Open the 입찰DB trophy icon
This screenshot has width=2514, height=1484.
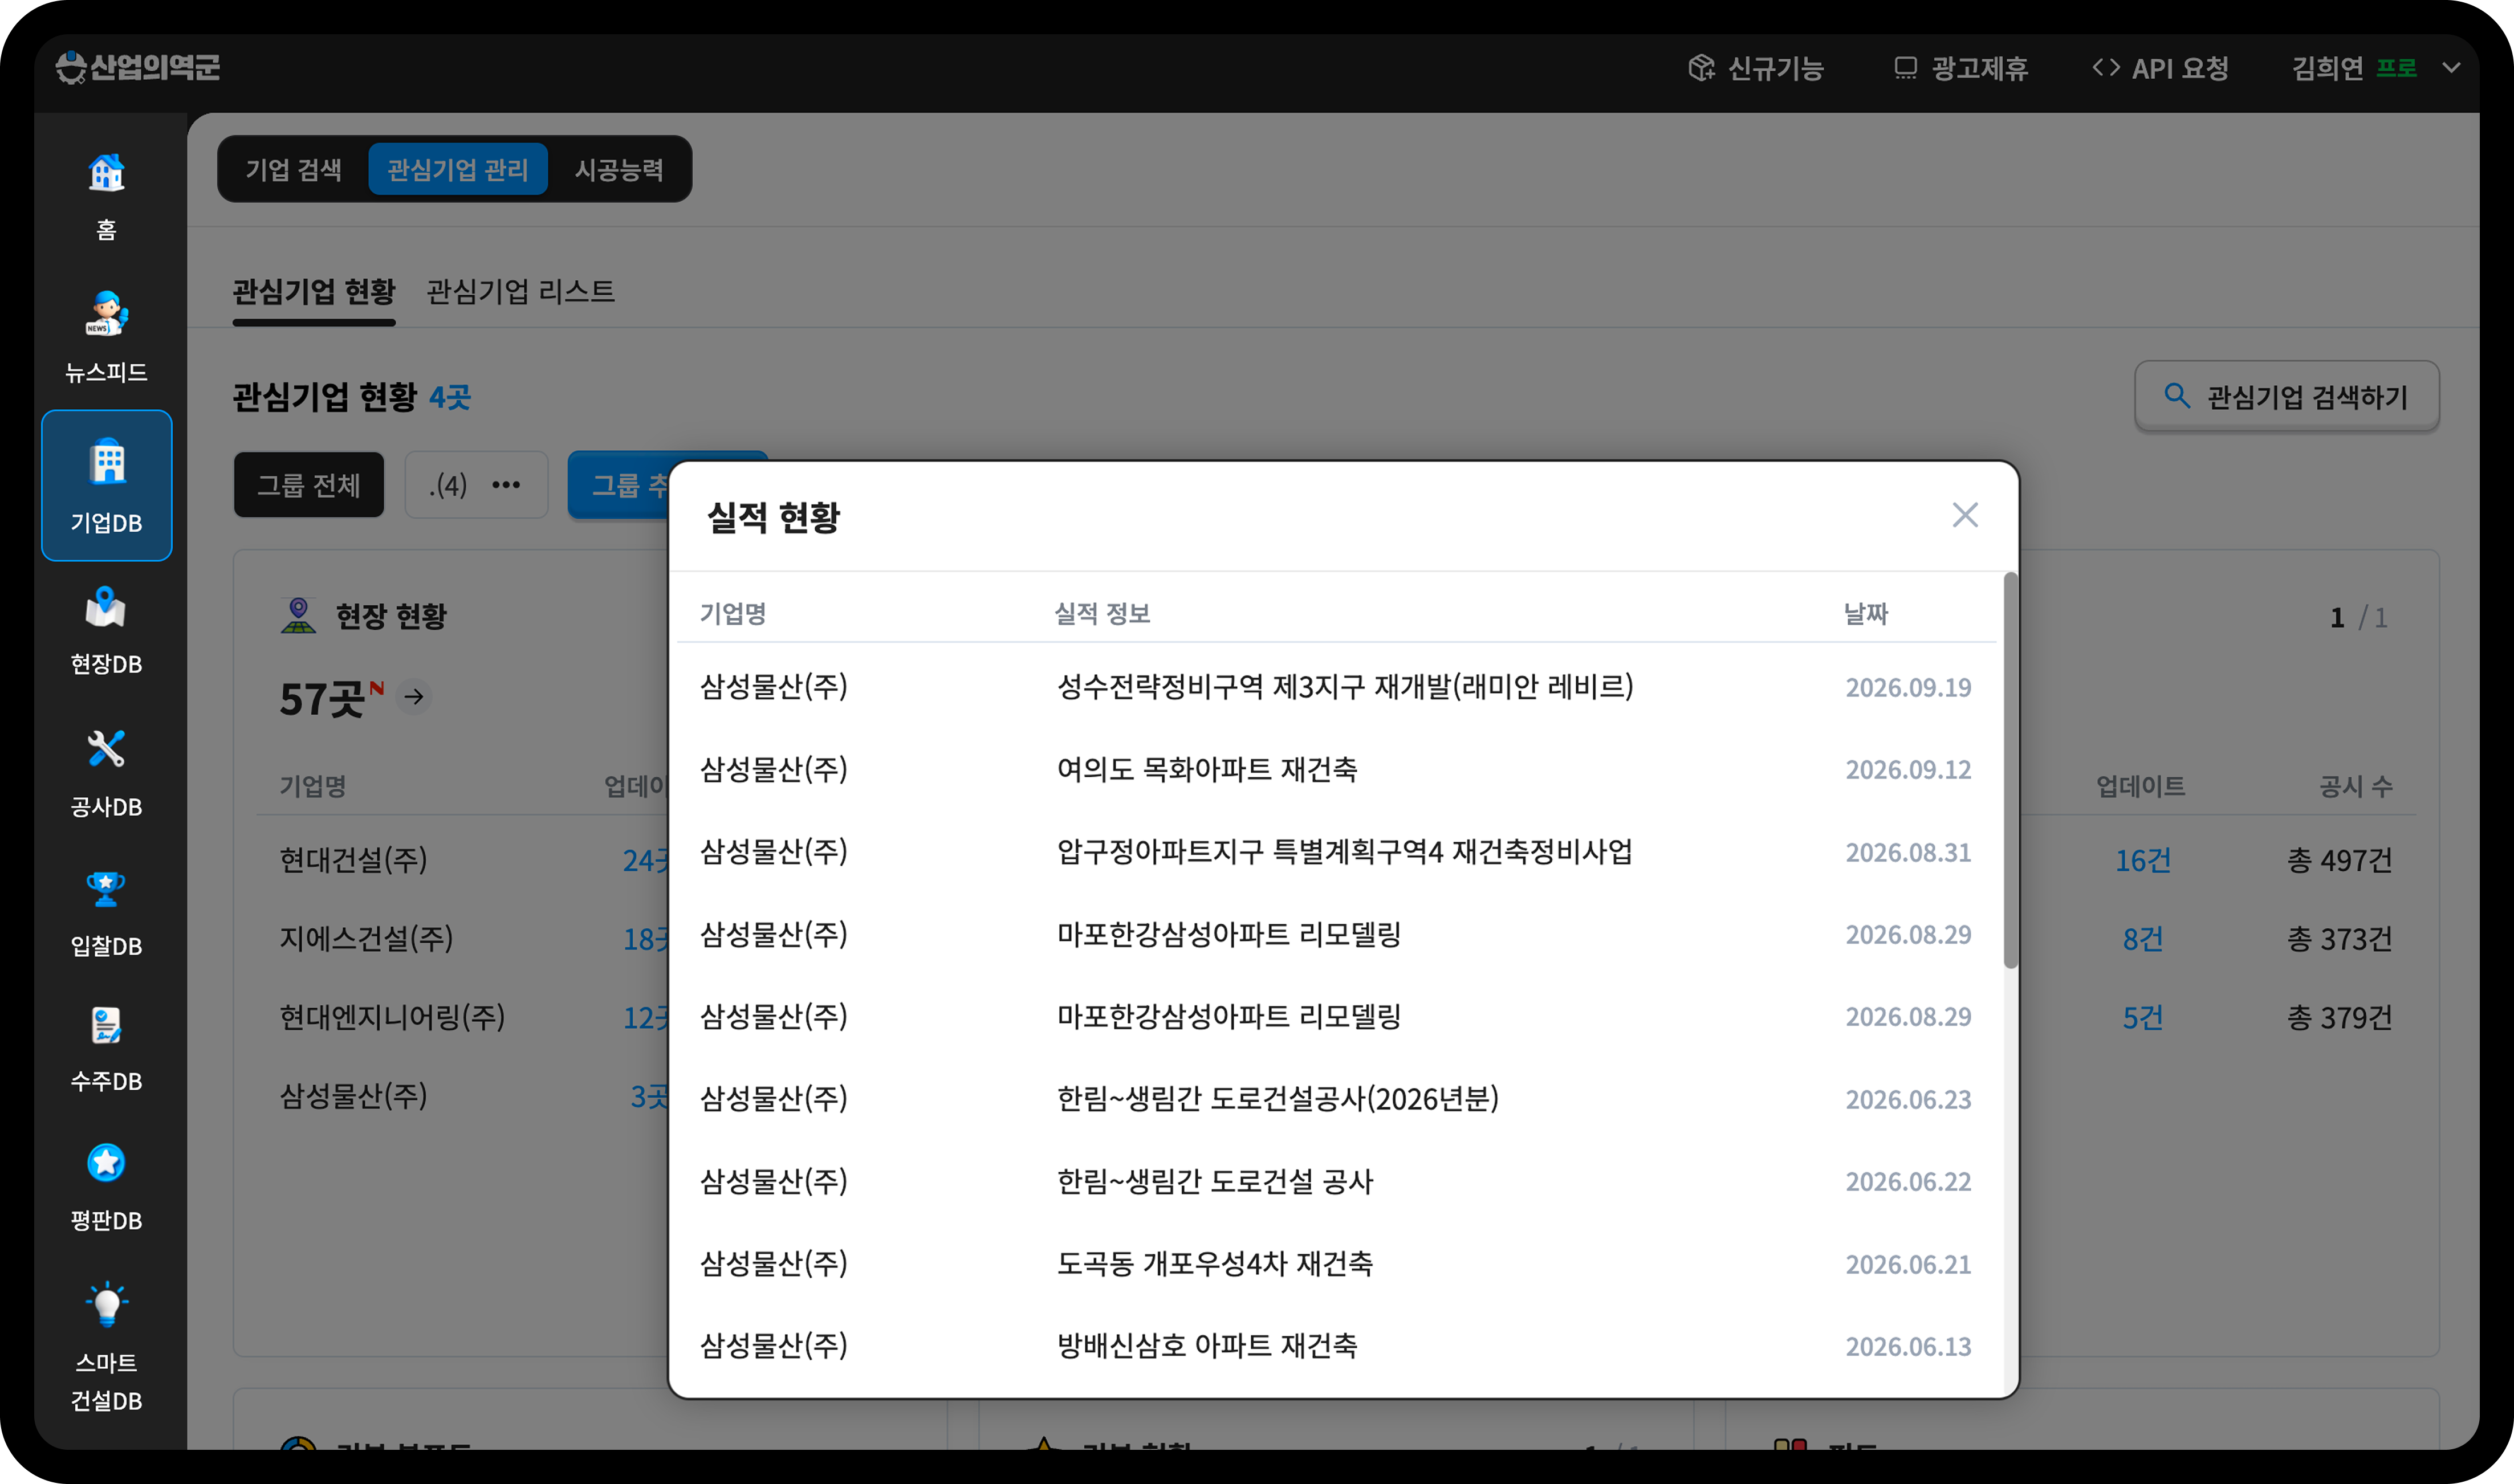point(106,888)
